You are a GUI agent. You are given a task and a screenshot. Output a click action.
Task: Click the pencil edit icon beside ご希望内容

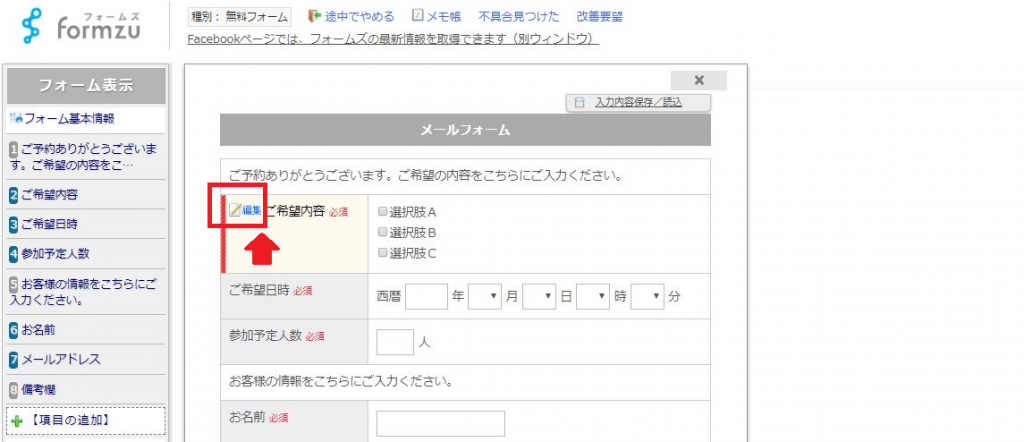(x=235, y=210)
